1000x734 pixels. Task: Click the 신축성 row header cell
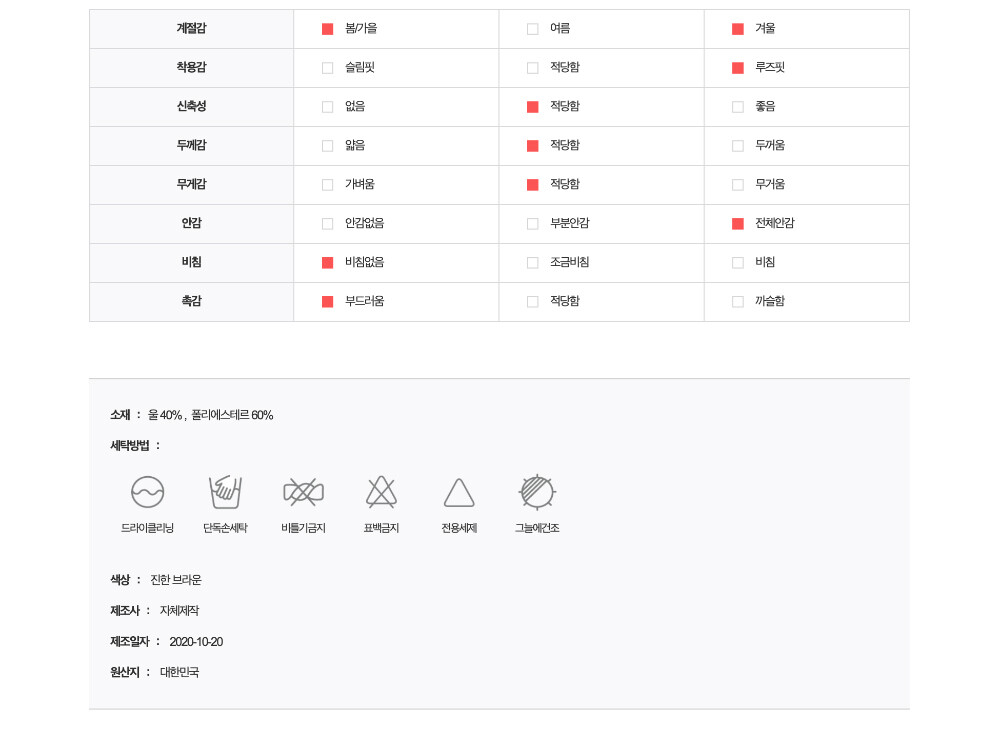(x=191, y=107)
